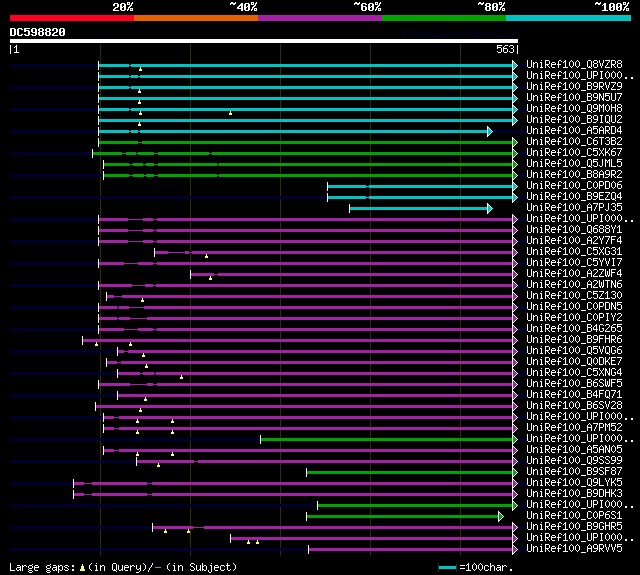Click the label UniRef100_B8A9R2
Image resolution: width=640 pixels, height=575 pixels.
(x=574, y=175)
